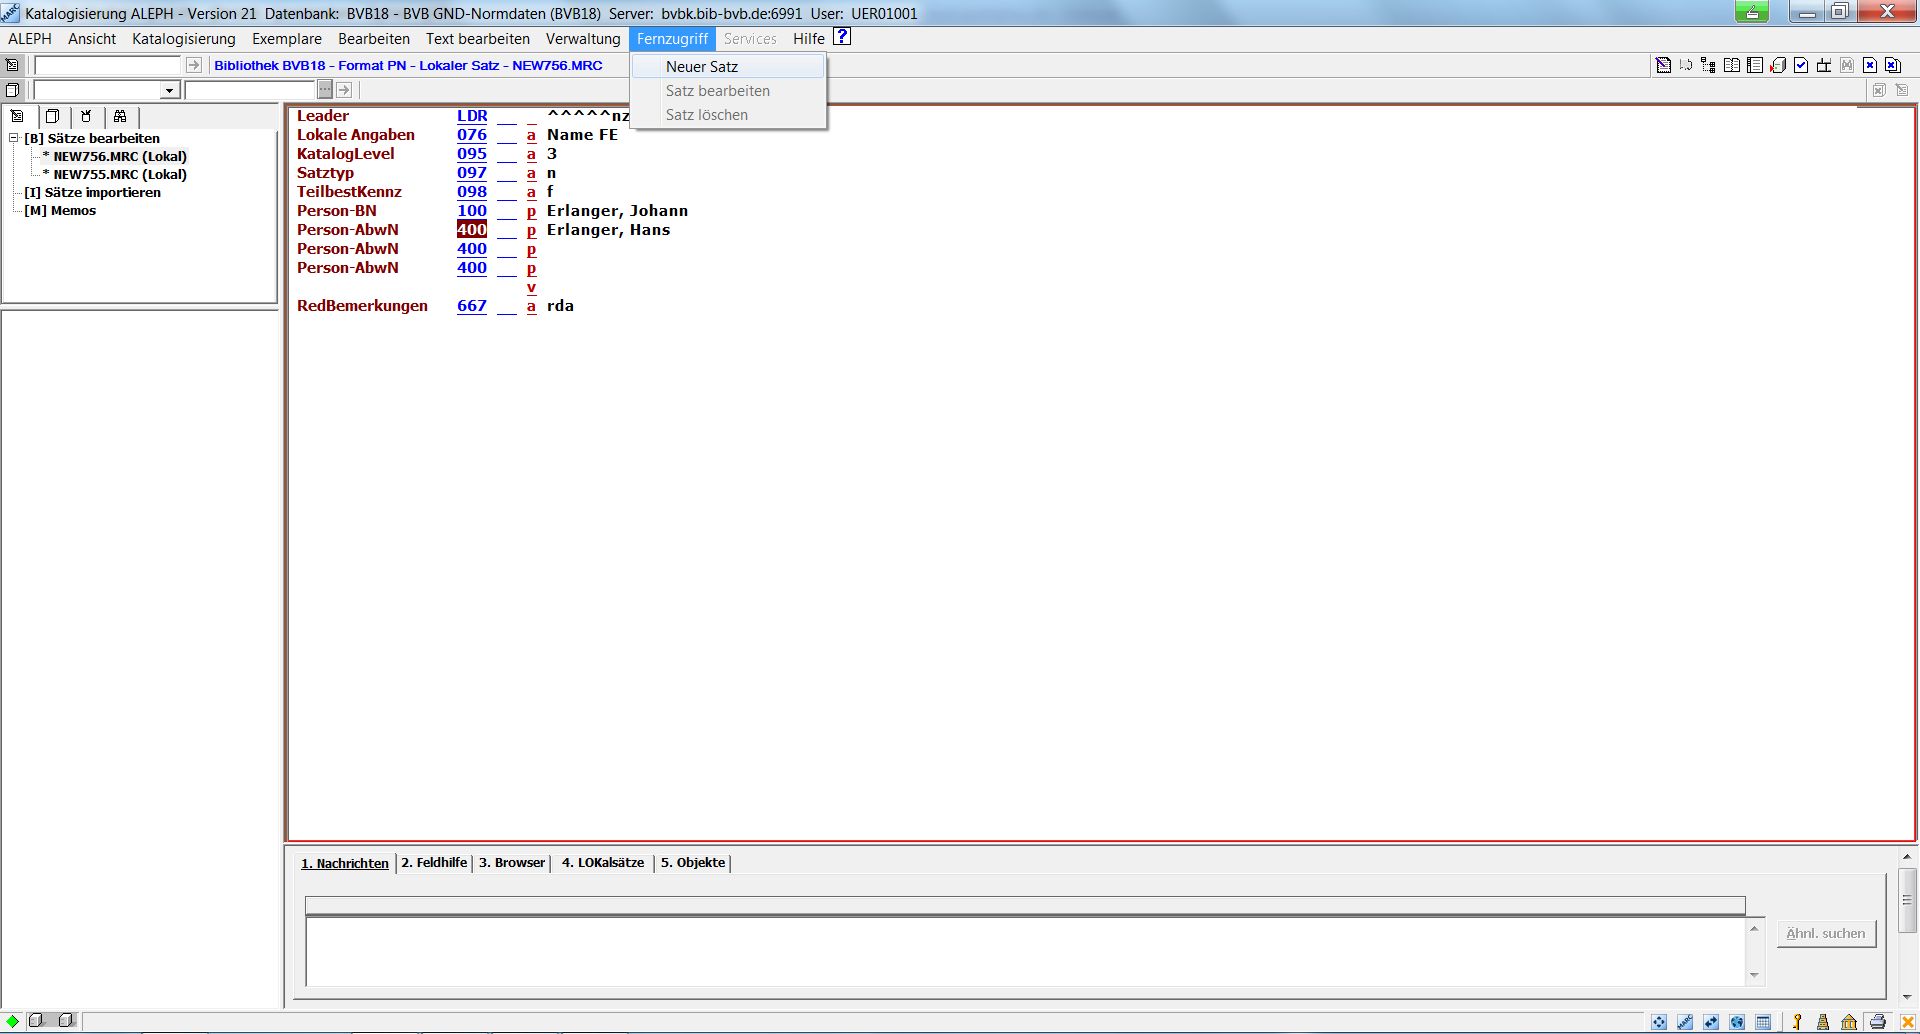Open the dropdown arrow in second toolbar row
This screenshot has width=1920, height=1034.
tap(169, 90)
